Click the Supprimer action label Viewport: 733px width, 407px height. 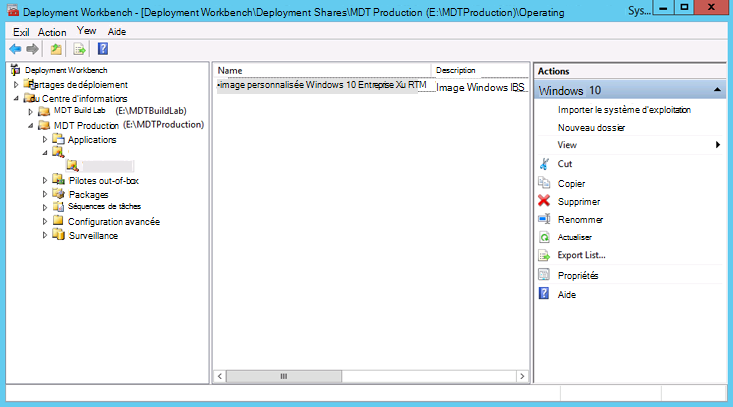[x=579, y=201]
